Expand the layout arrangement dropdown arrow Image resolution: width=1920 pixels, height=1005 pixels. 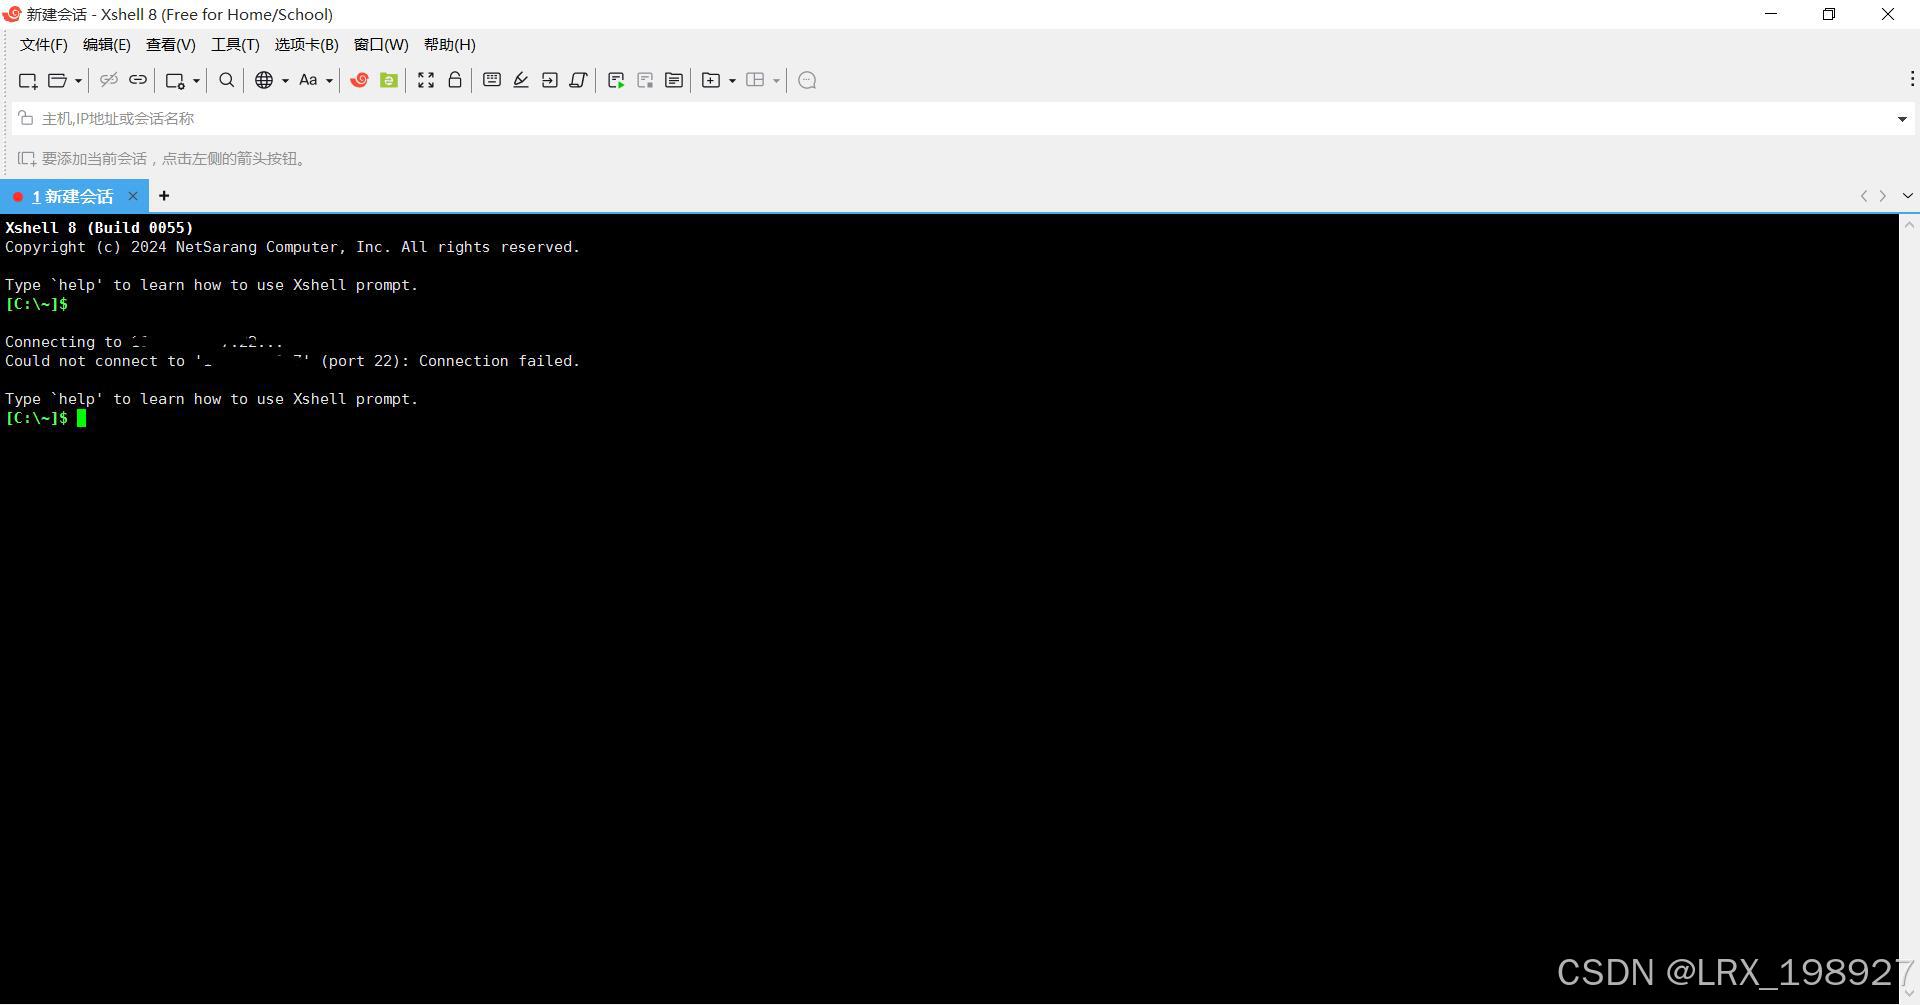click(776, 81)
